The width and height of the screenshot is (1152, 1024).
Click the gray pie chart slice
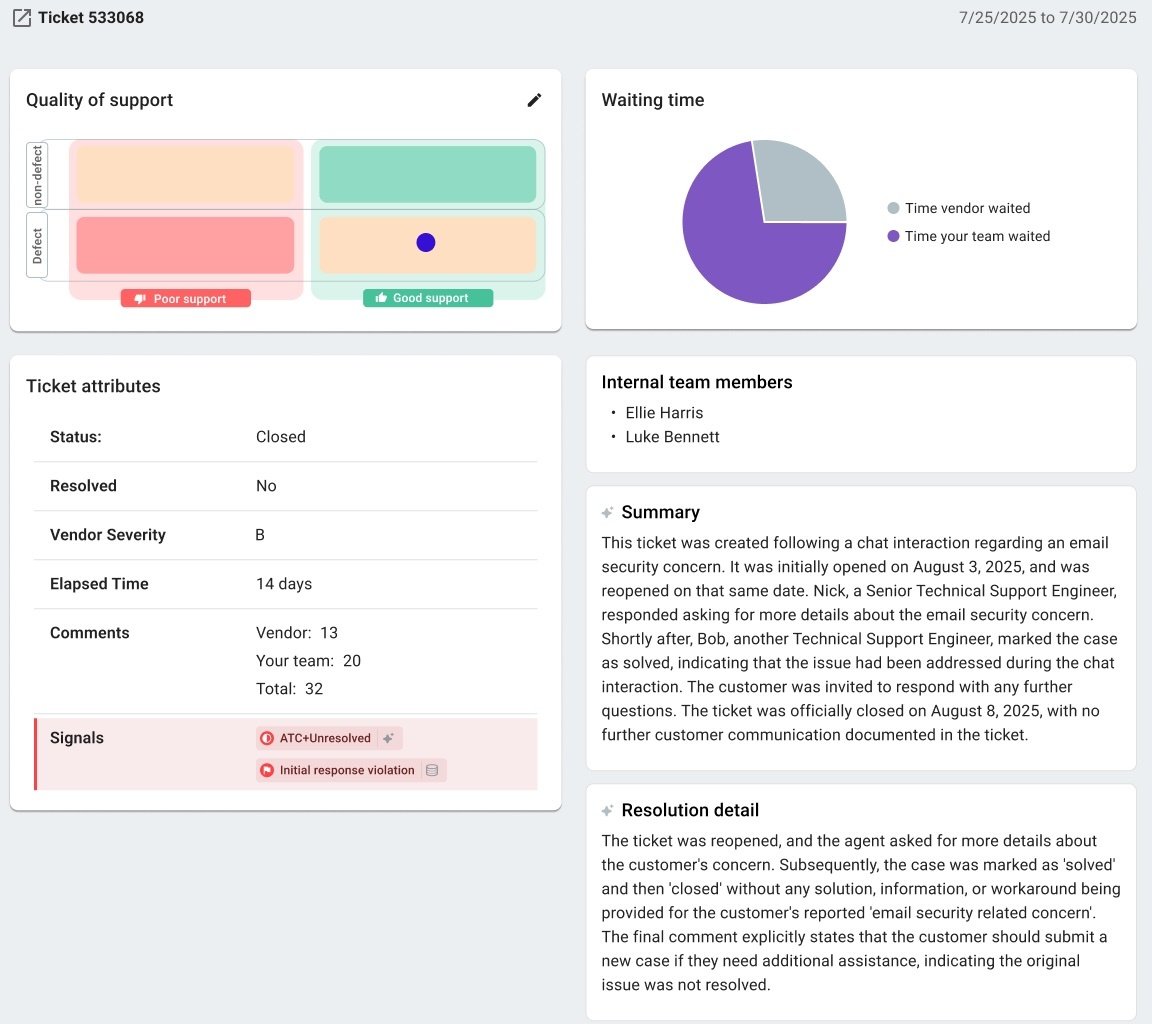800,185
